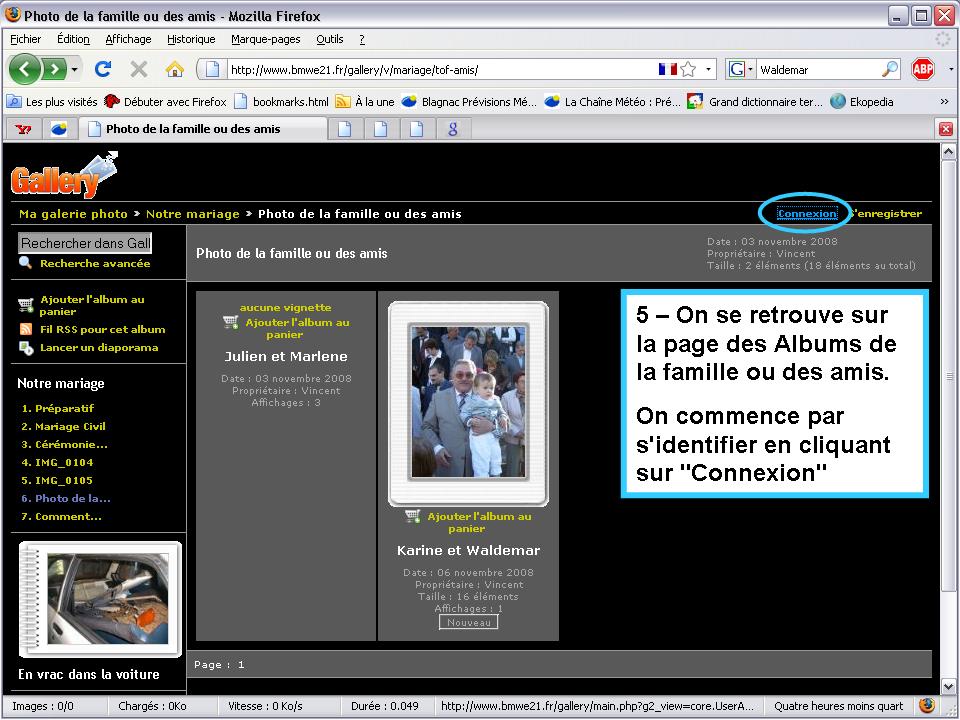
Task: Open the search engine Google dropdown
Action: 740,69
